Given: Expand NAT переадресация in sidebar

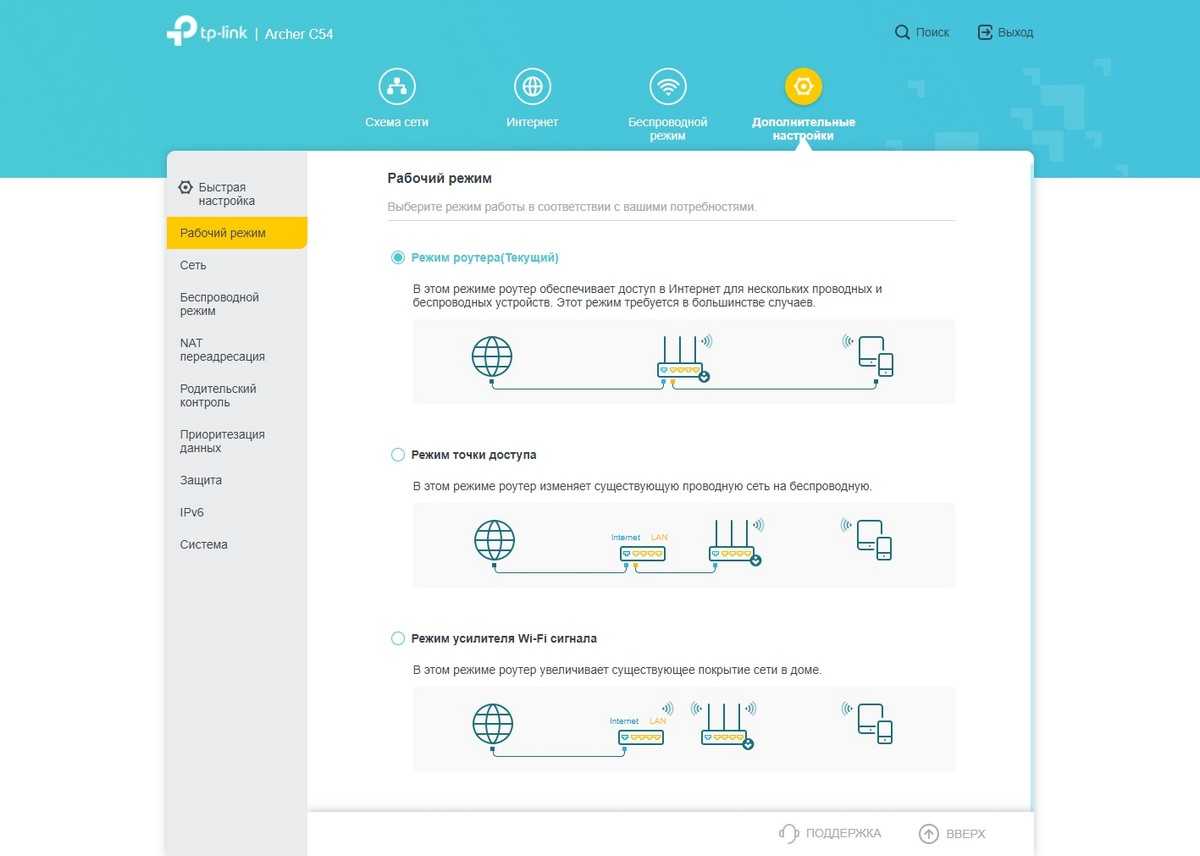Looking at the screenshot, I should (x=222, y=350).
